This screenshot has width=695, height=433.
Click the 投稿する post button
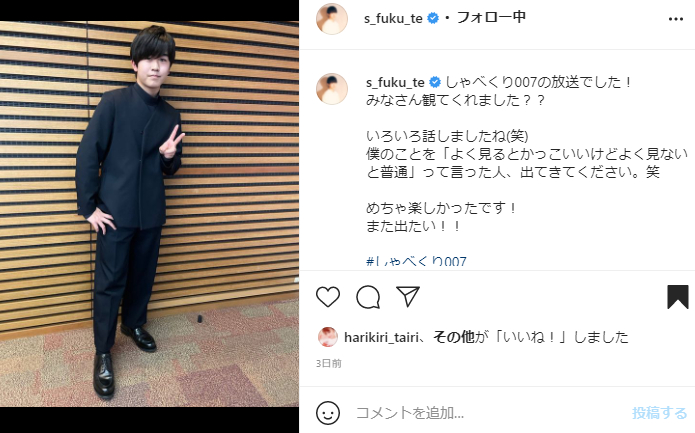(x=659, y=413)
